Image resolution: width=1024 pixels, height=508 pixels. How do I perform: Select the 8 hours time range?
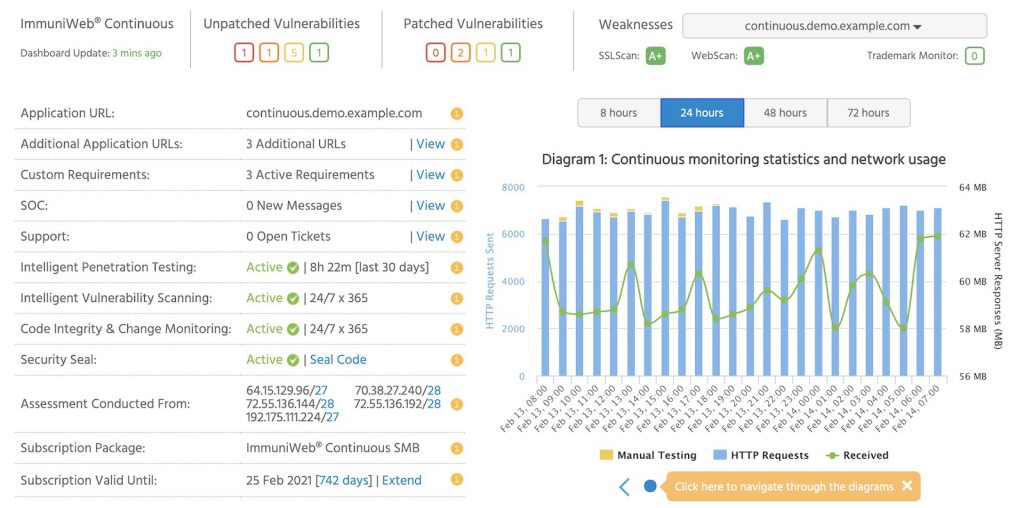coord(618,113)
